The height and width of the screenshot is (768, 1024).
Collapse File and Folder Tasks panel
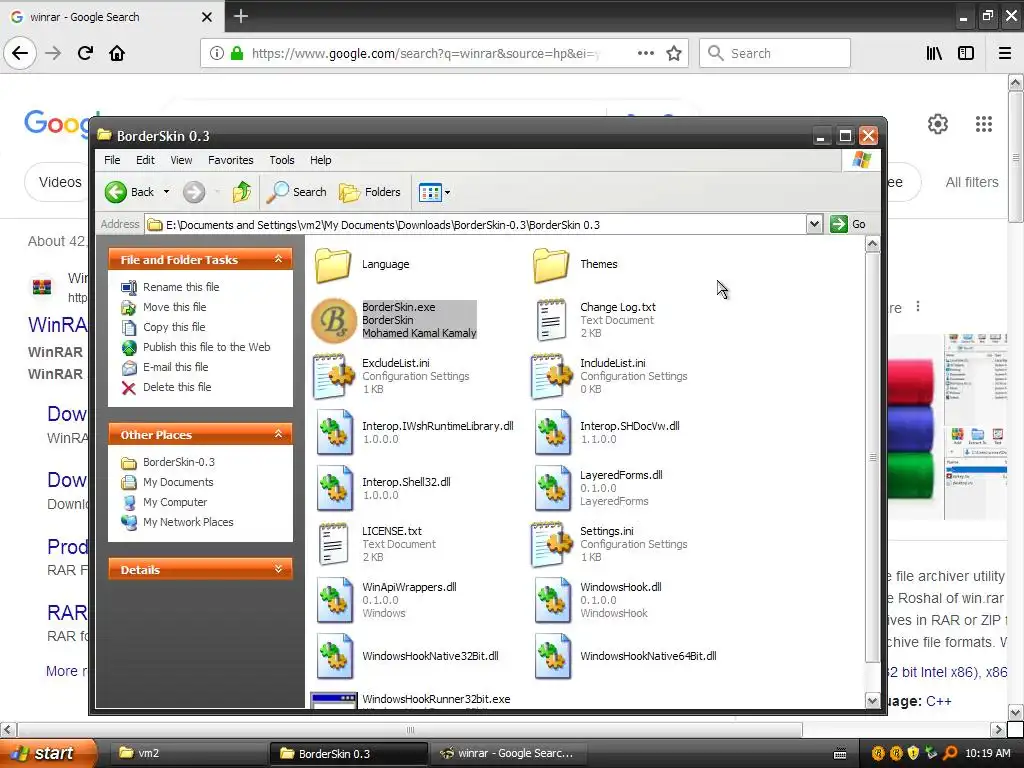pos(279,259)
